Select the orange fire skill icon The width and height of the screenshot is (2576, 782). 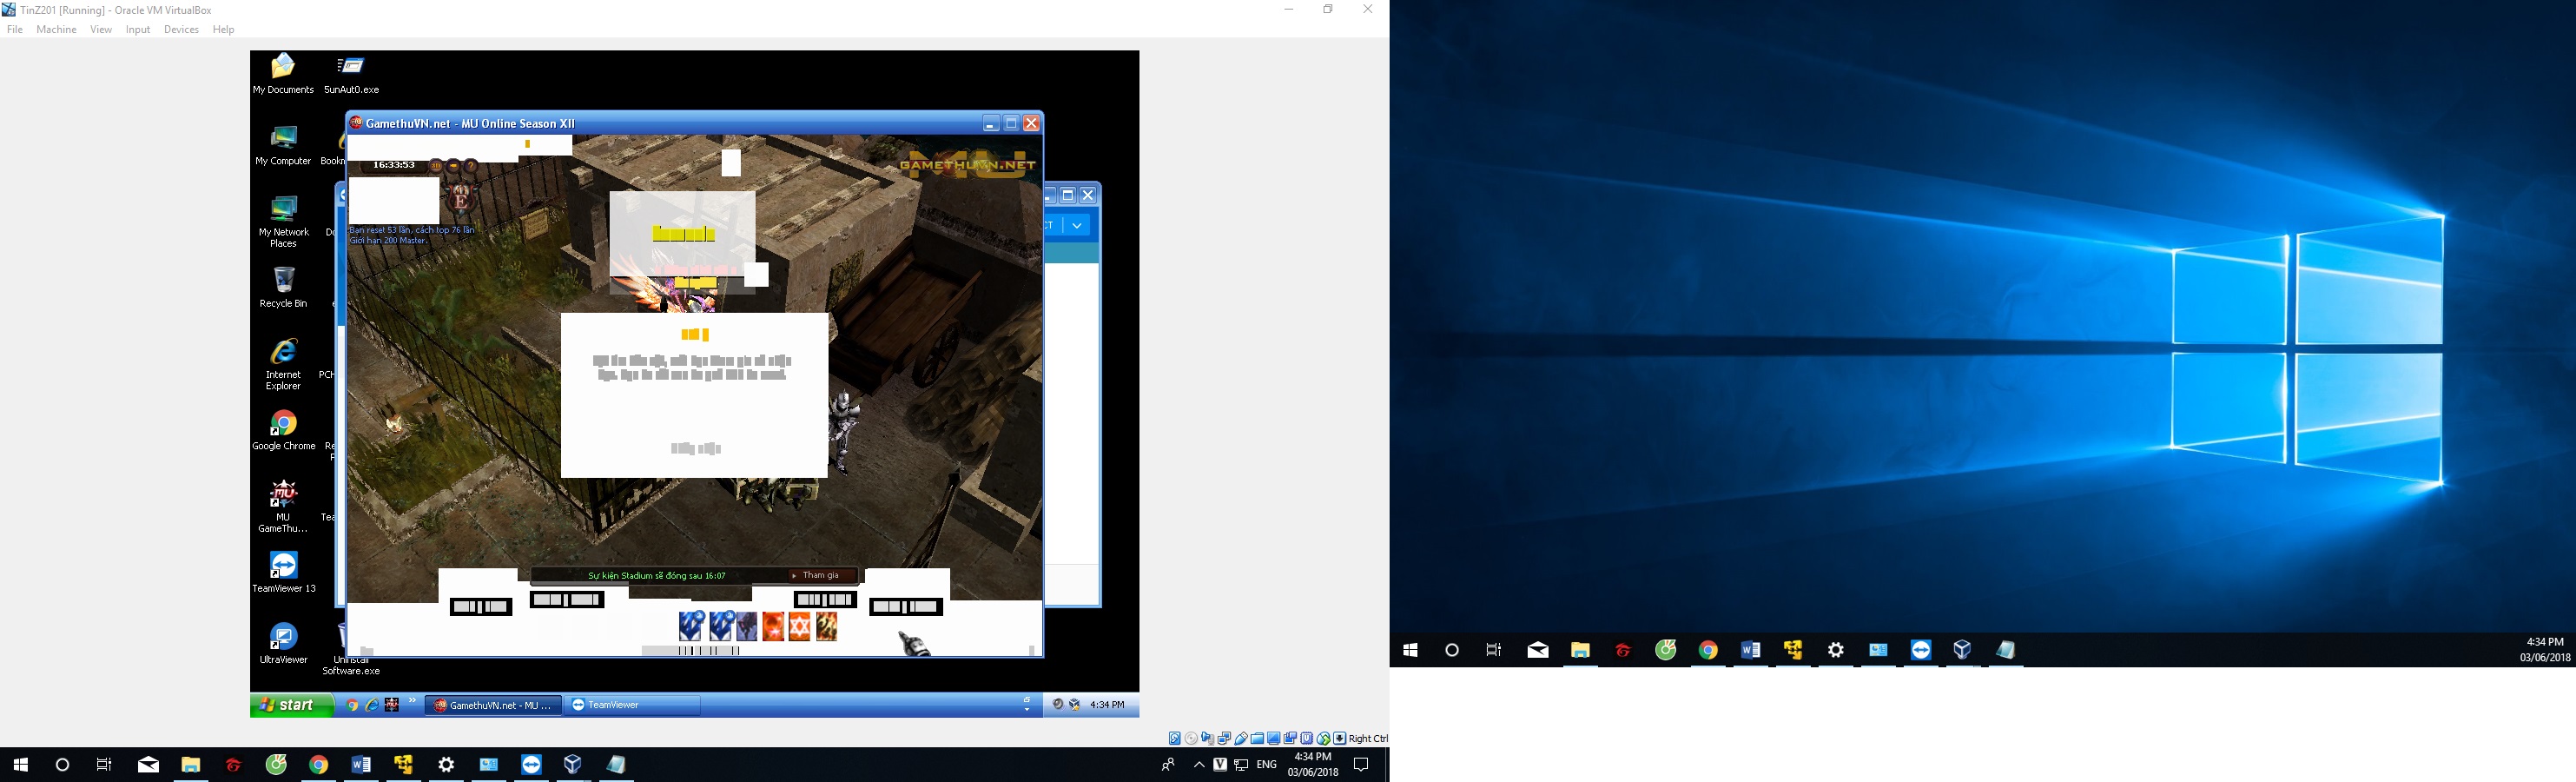coord(773,627)
